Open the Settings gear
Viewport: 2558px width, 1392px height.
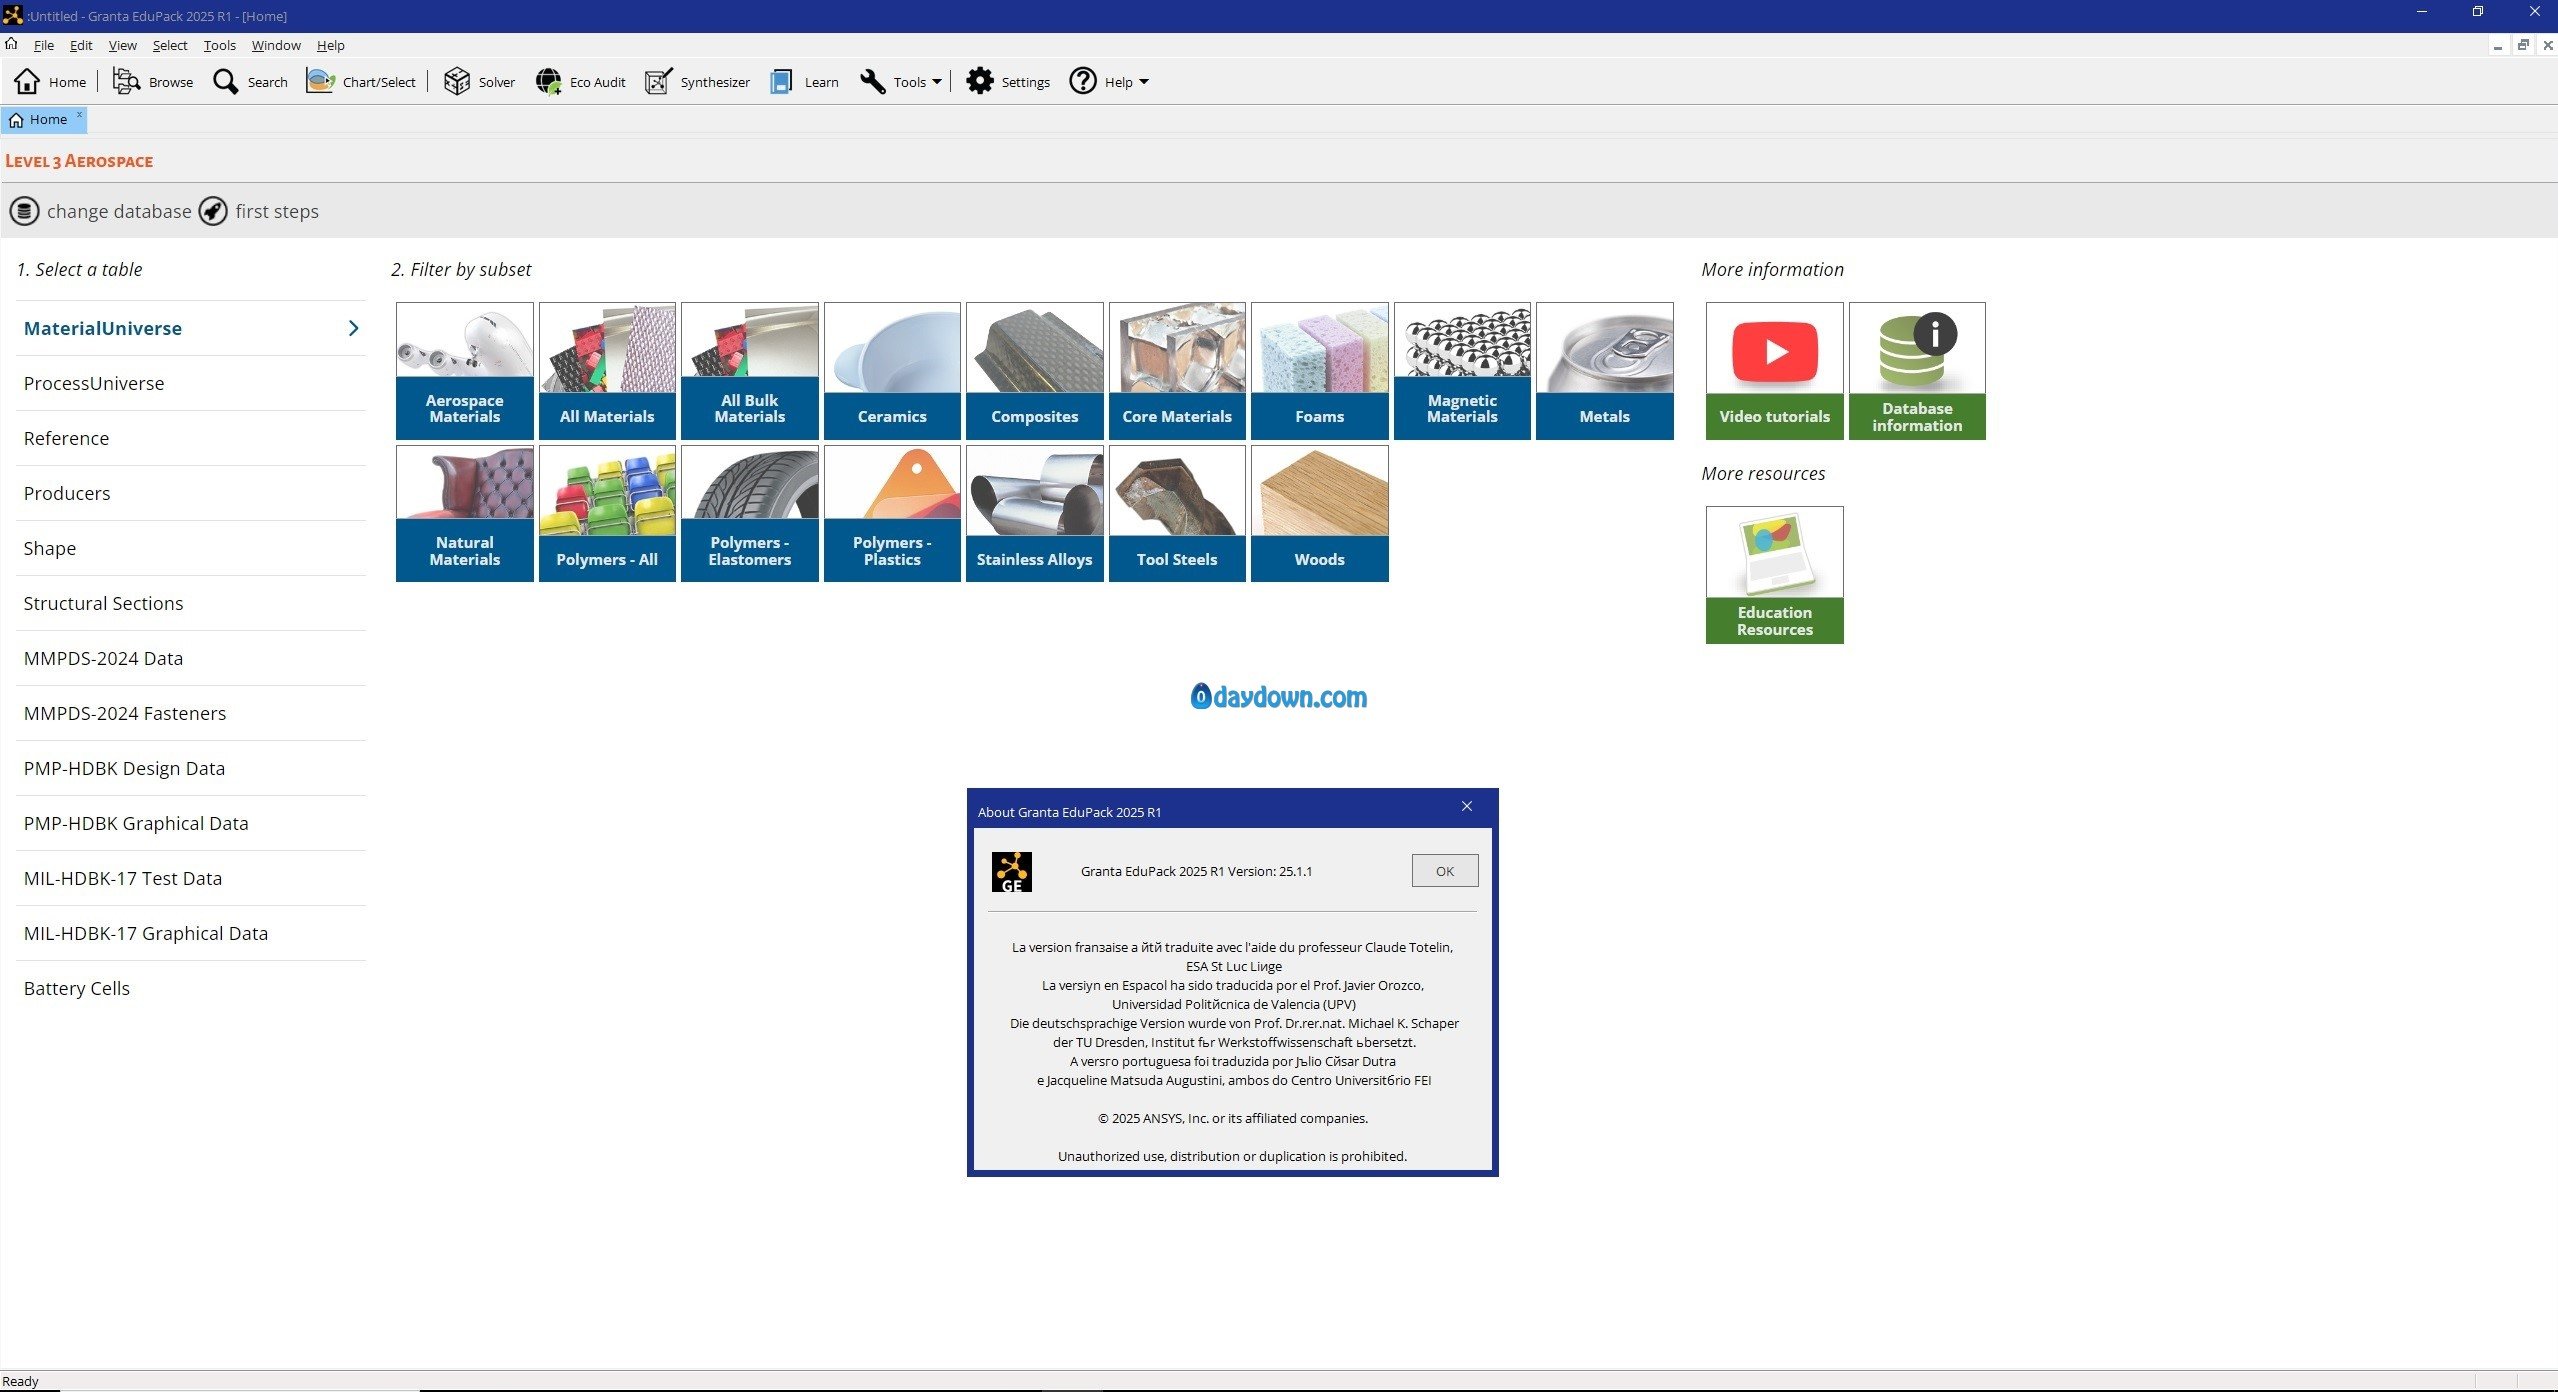click(980, 81)
